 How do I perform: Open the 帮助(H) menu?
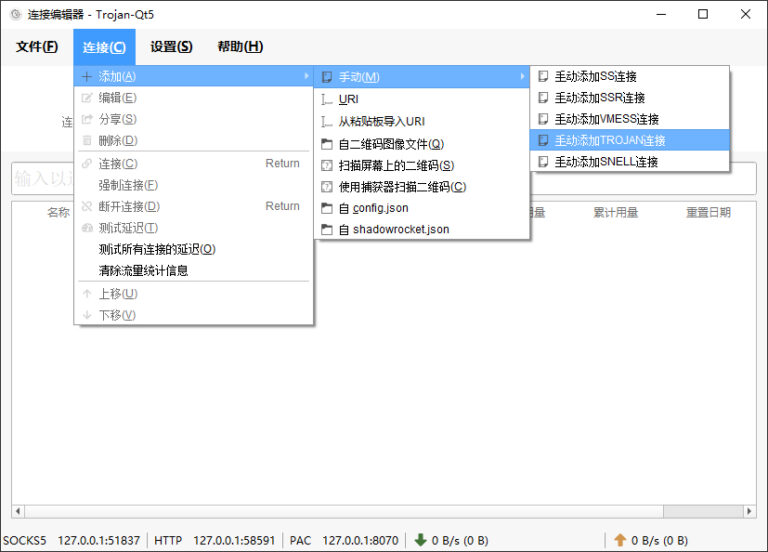240,47
